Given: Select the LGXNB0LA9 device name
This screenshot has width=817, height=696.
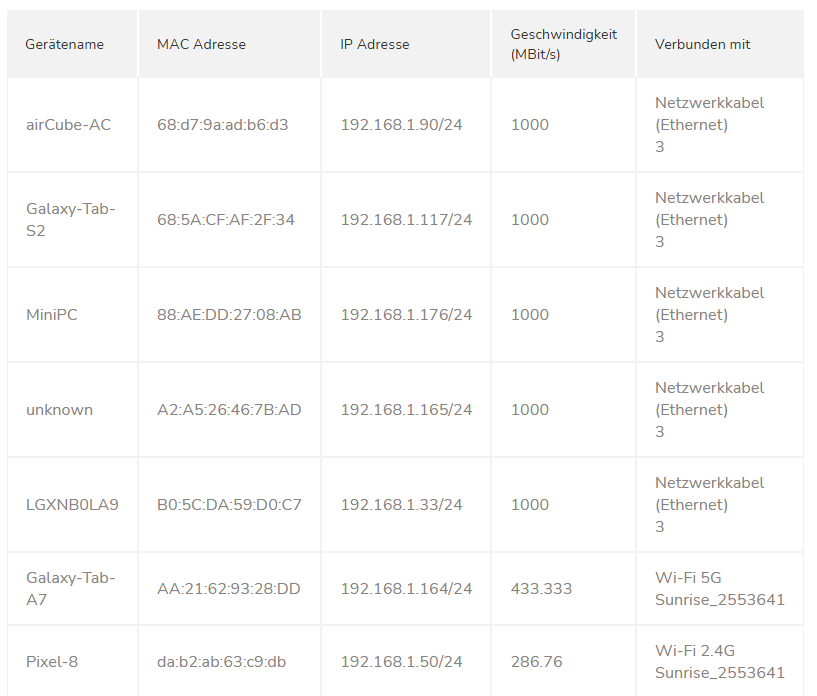Looking at the screenshot, I should point(72,505).
